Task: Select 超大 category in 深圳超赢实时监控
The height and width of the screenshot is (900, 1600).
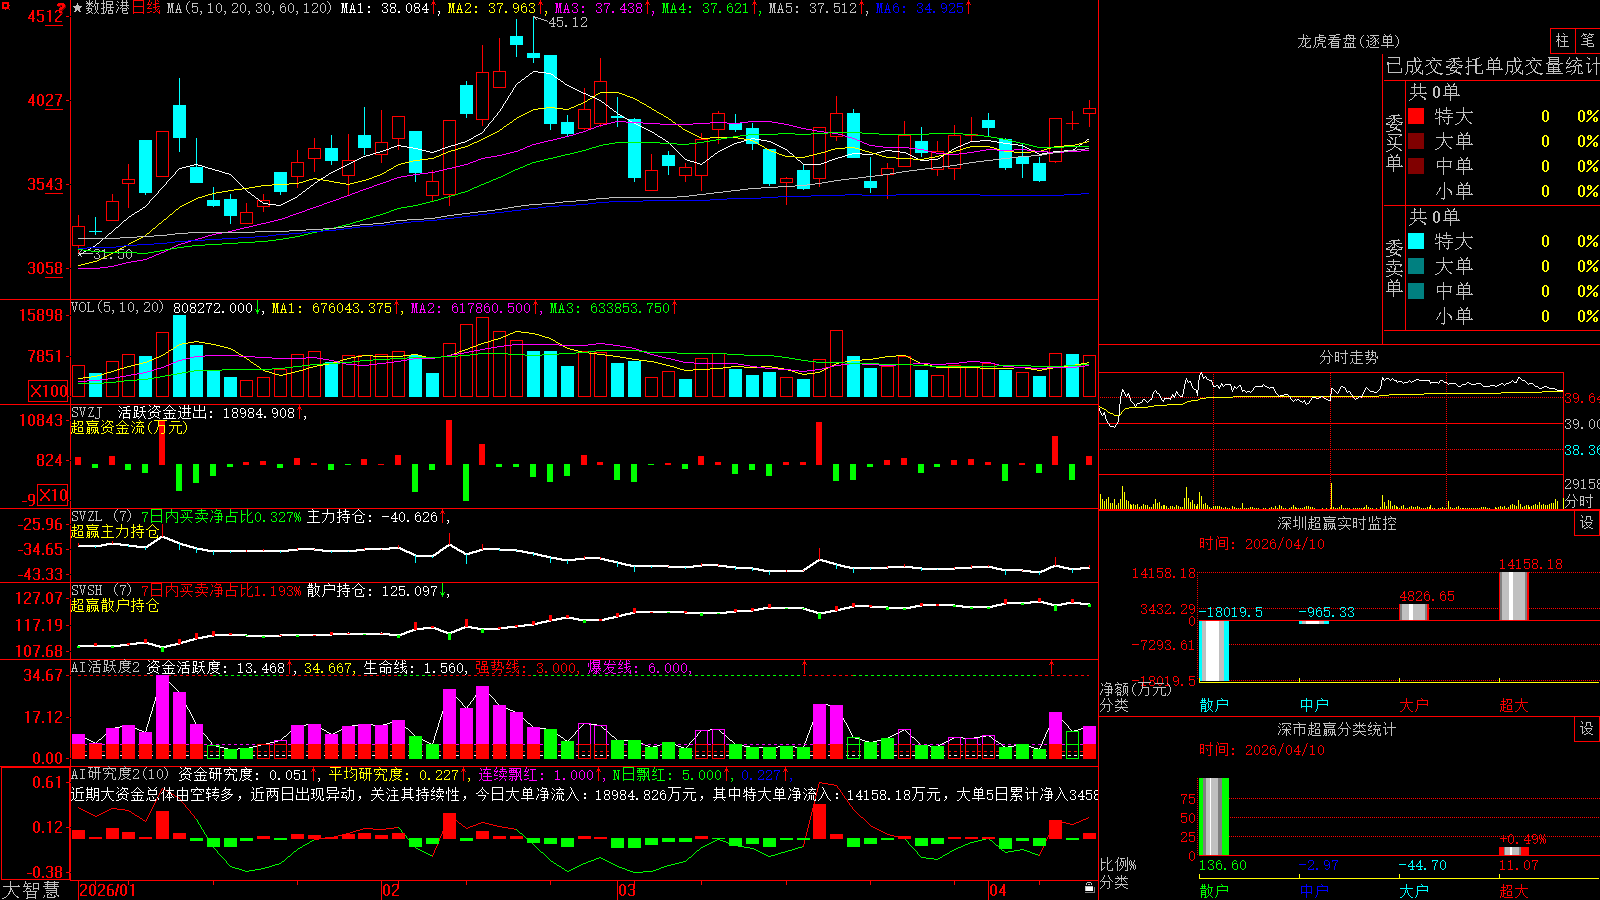Action: 1514,705
